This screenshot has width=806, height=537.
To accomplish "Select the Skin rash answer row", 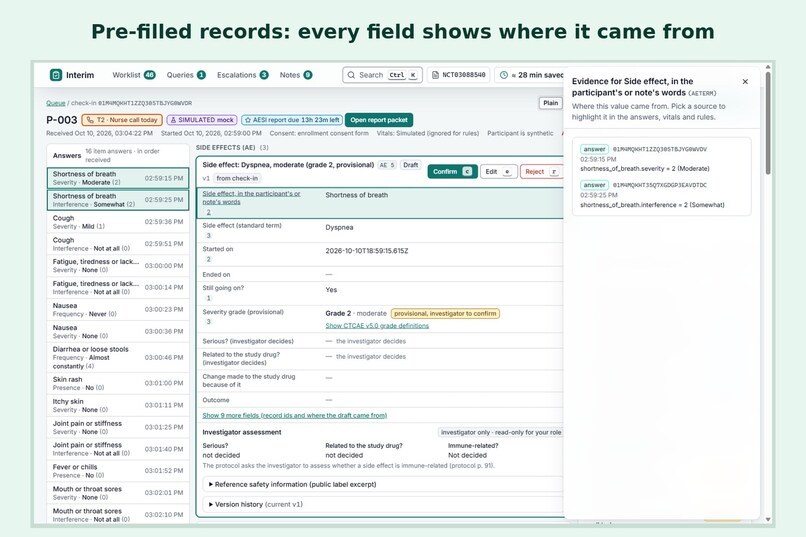I will 118,383.
